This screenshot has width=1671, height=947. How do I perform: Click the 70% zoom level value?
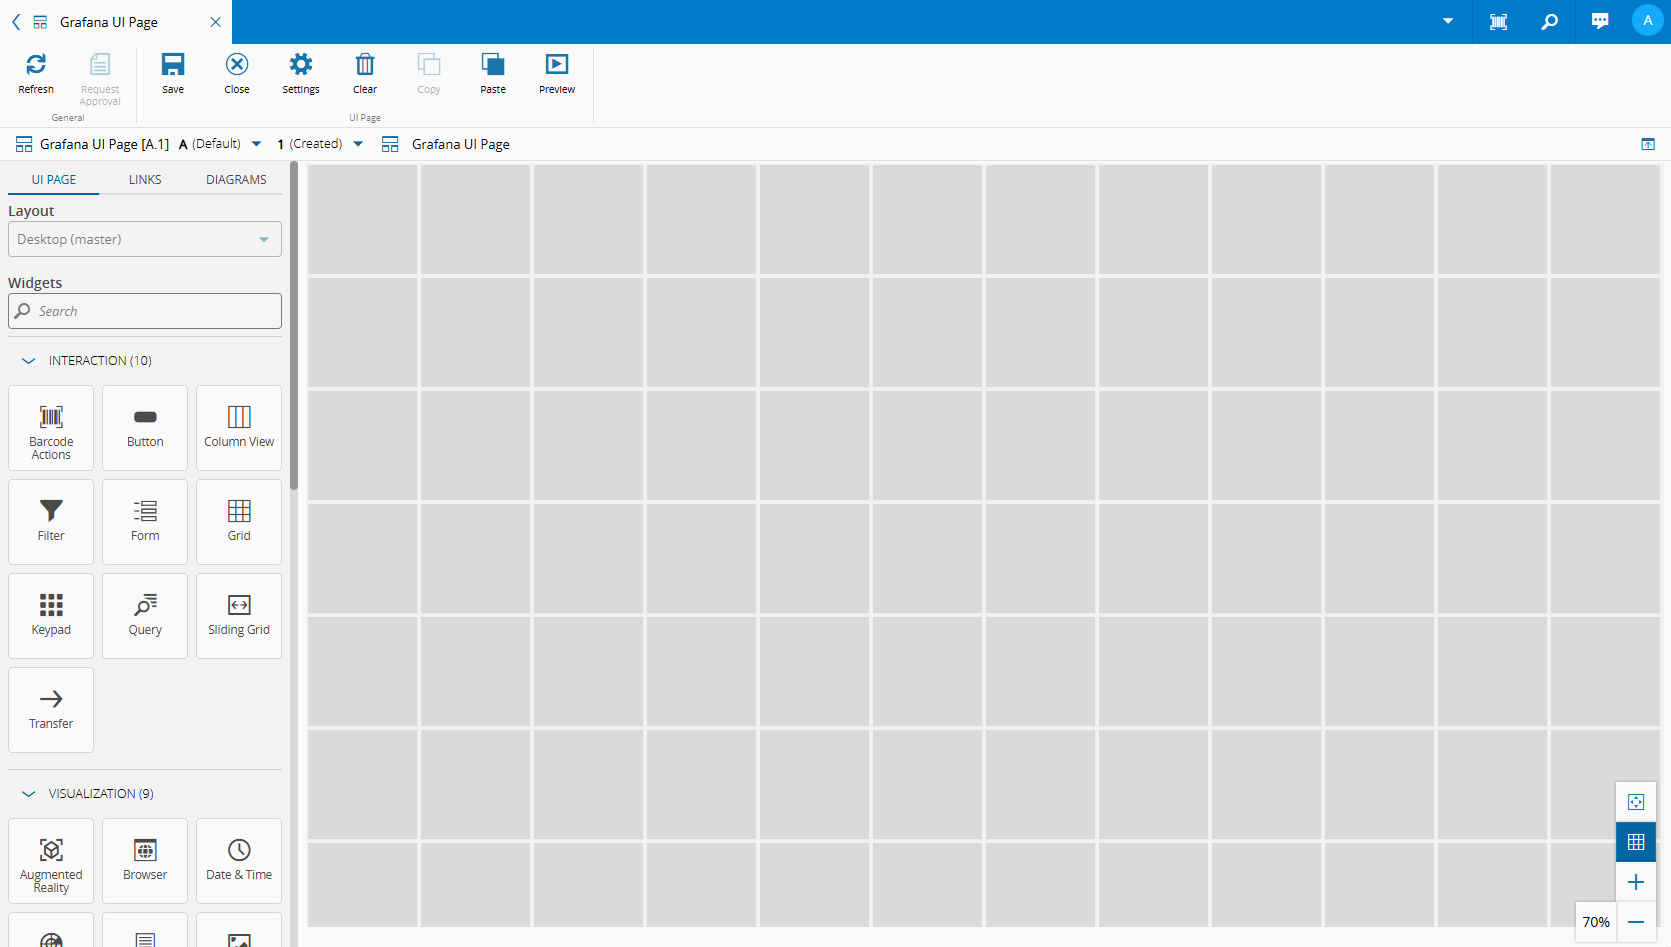tap(1596, 922)
